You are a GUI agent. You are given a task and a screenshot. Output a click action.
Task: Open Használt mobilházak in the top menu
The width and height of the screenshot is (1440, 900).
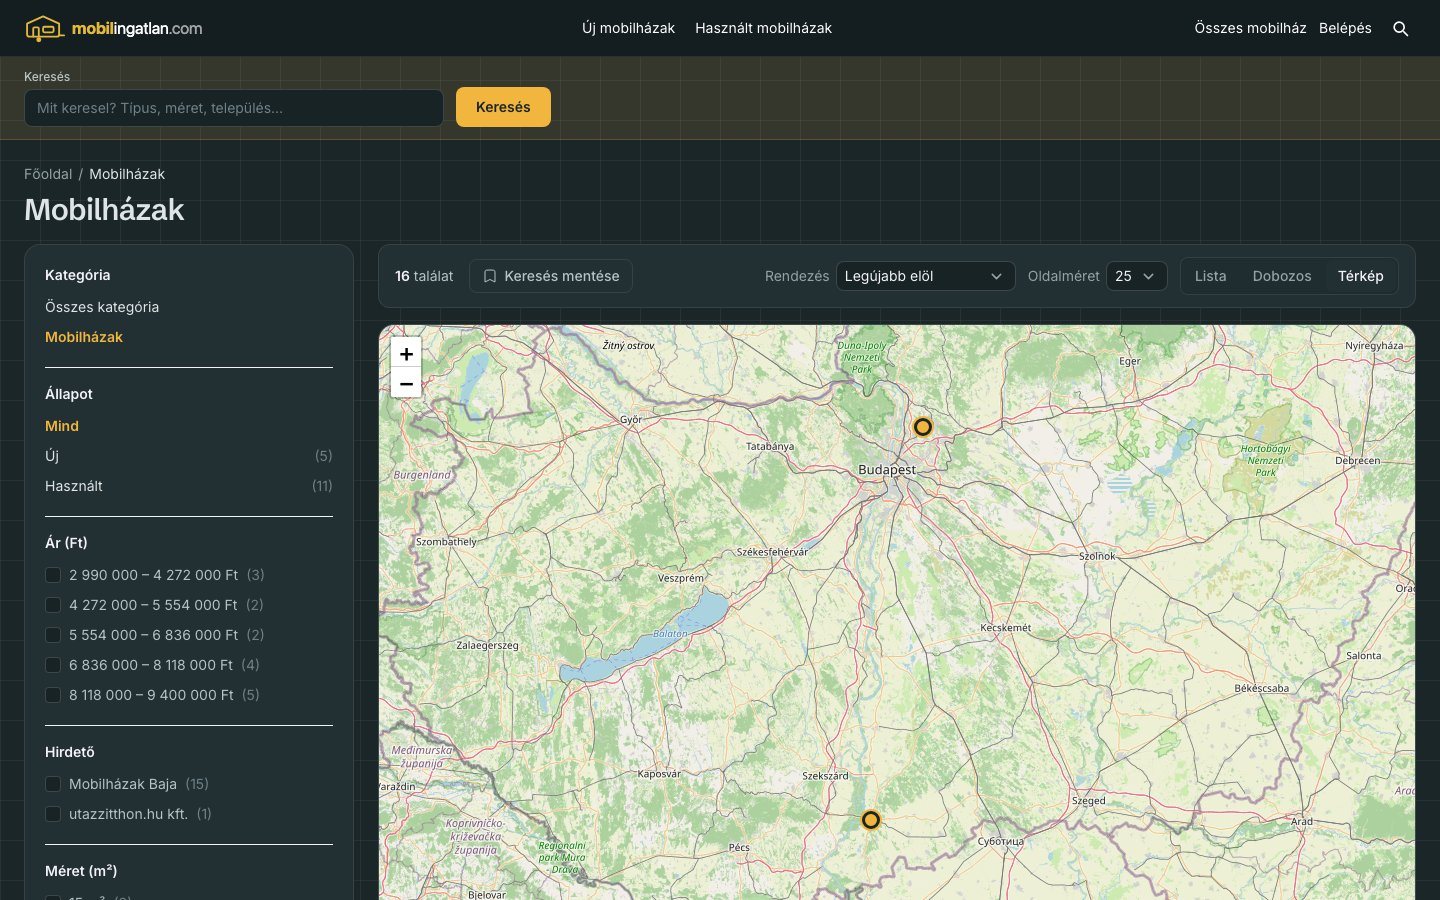click(x=763, y=28)
